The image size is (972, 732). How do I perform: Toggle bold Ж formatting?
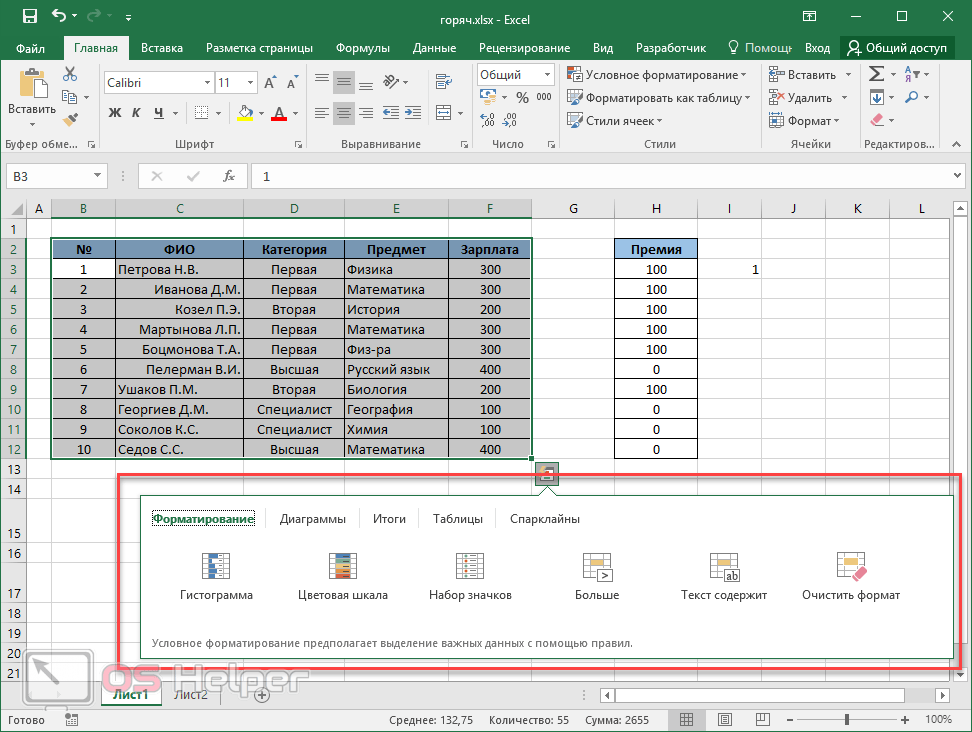[114, 113]
